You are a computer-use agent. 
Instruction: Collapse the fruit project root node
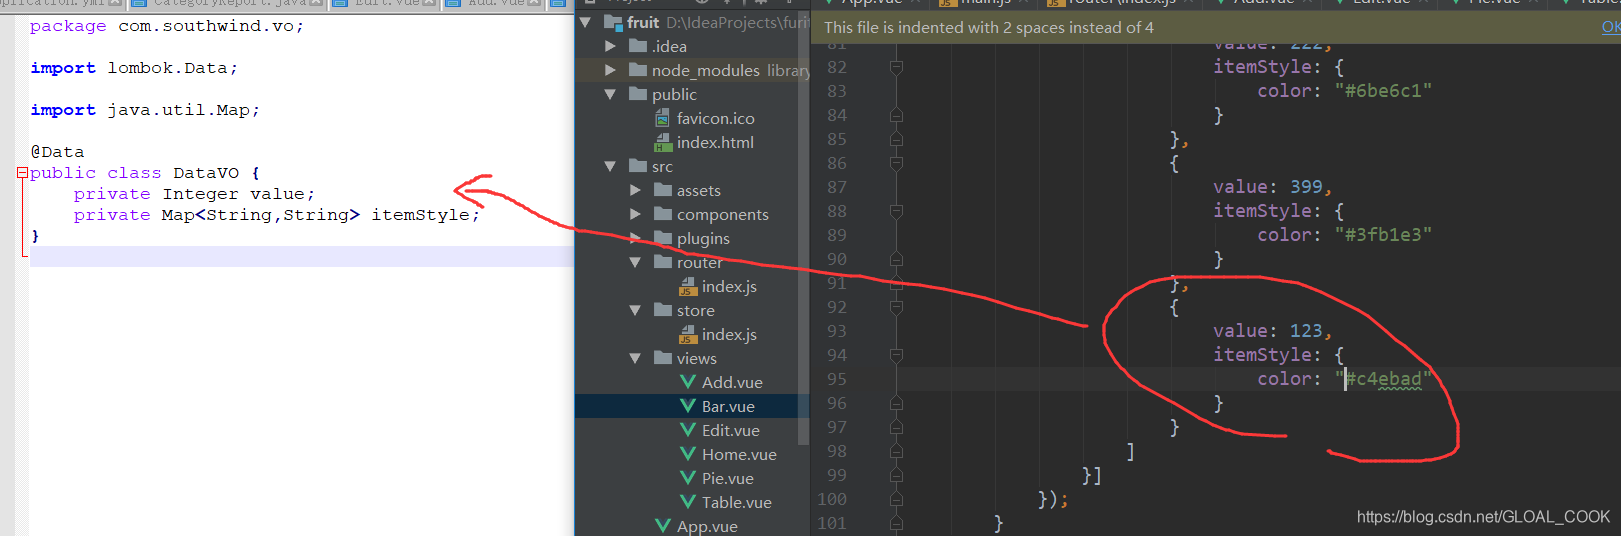click(x=586, y=22)
